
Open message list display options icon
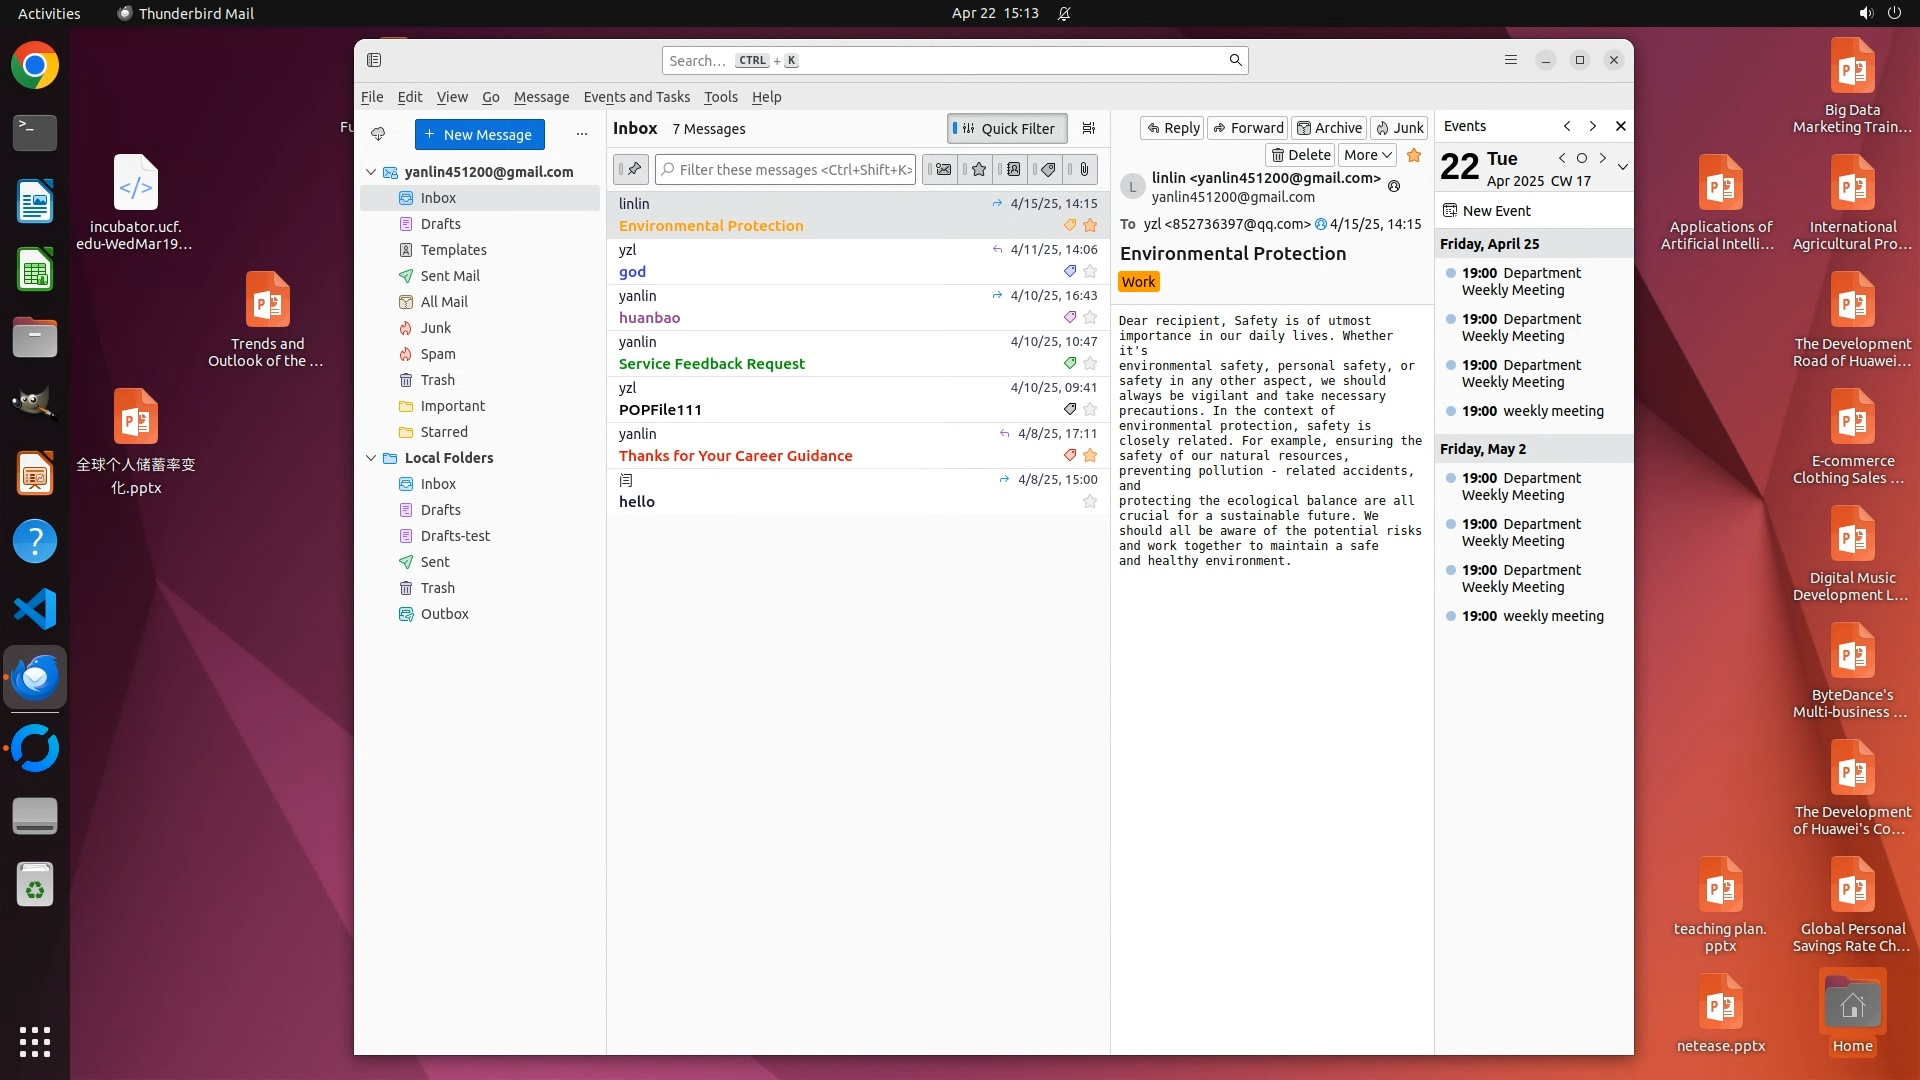(1089, 129)
